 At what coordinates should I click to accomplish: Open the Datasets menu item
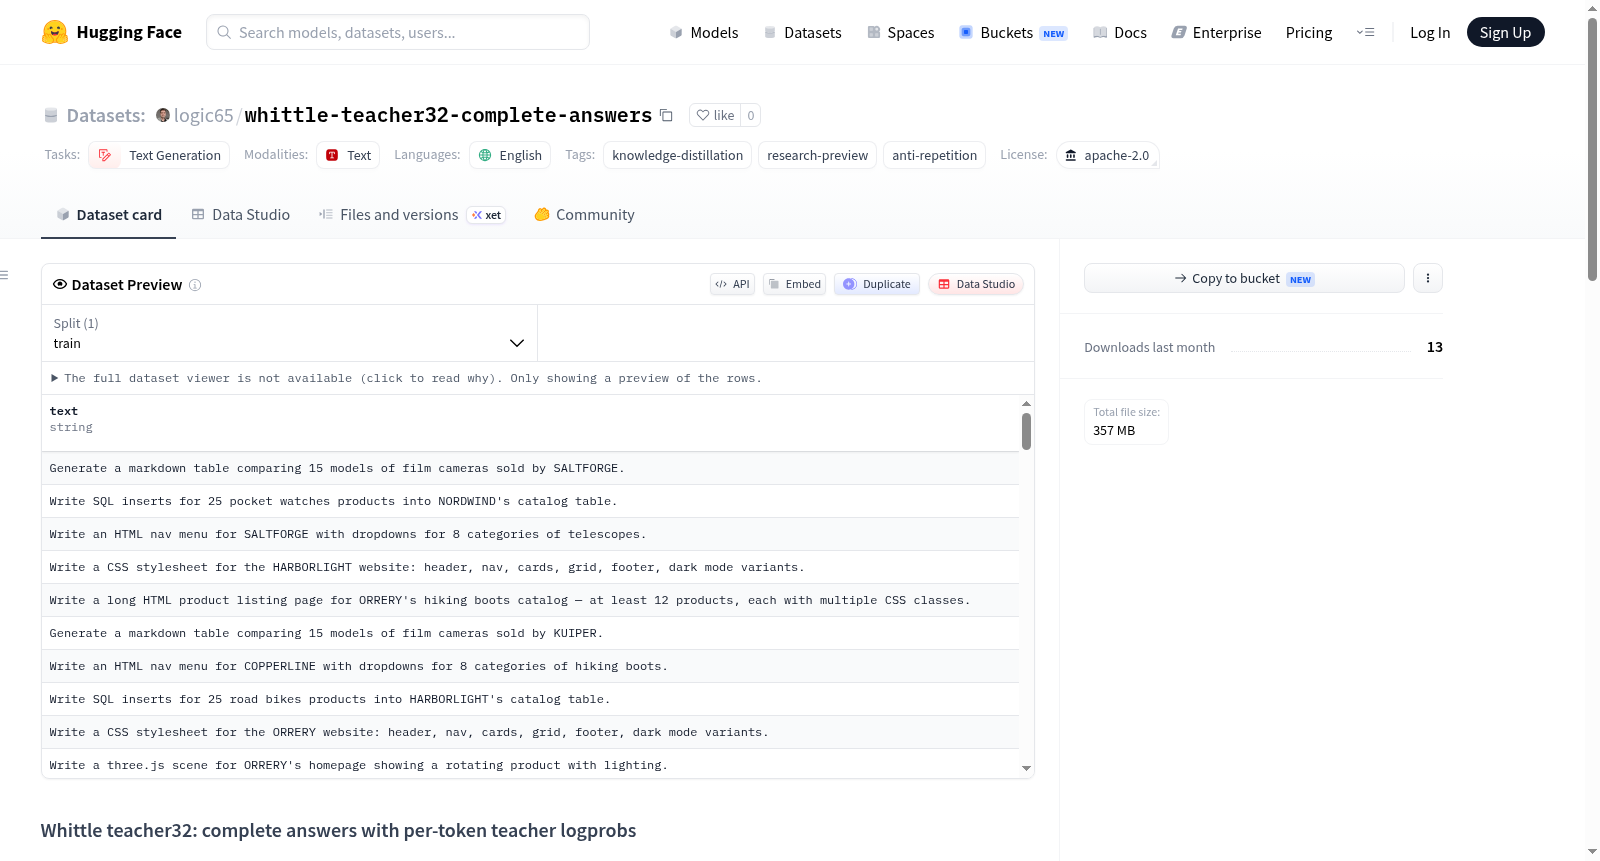803,32
